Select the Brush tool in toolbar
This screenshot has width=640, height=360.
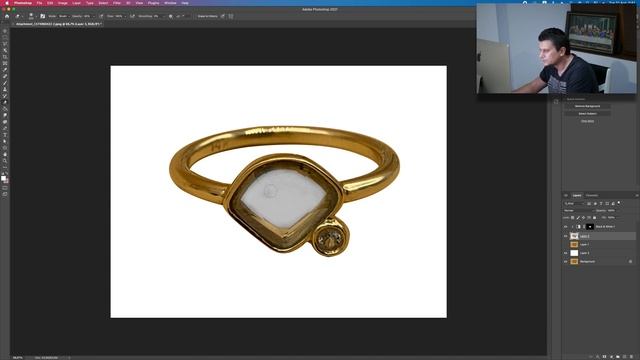click(x=5, y=83)
